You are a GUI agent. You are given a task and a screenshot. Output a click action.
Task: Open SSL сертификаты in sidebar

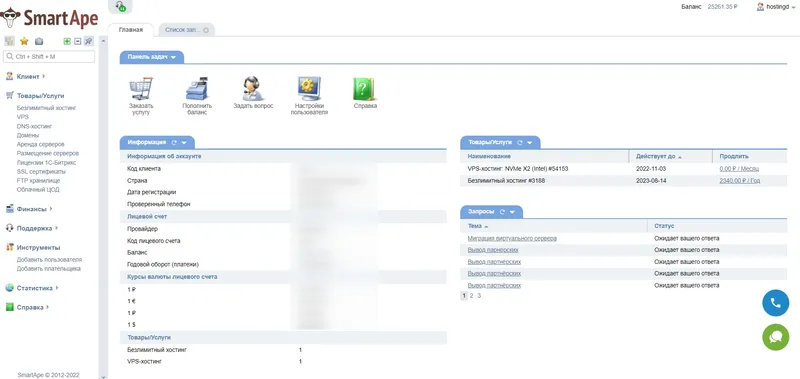41,172
